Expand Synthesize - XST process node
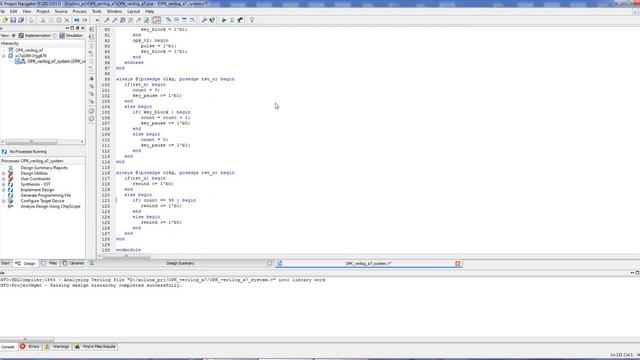 click(x=4, y=184)
